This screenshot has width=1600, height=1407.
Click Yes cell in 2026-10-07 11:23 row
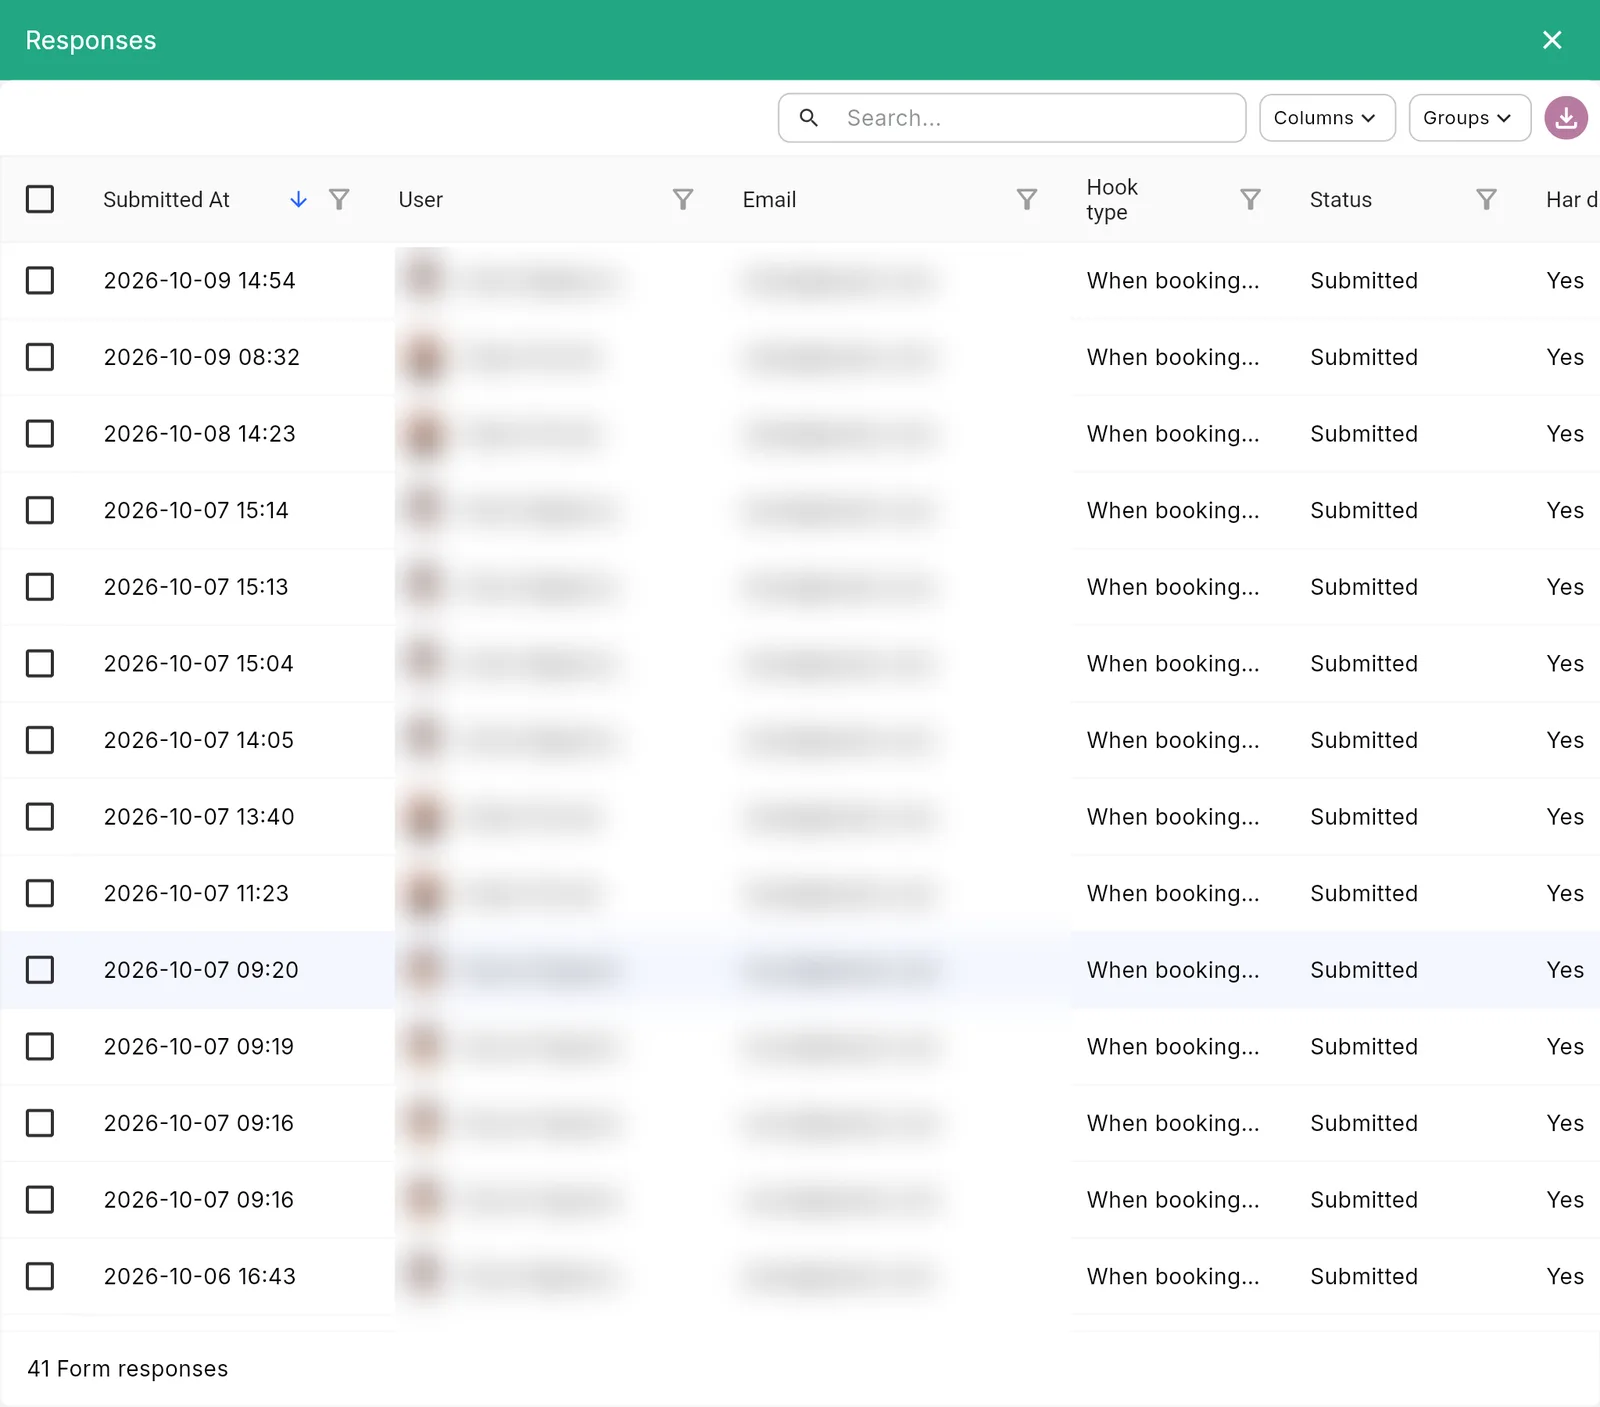click(x=1565, y=893)
